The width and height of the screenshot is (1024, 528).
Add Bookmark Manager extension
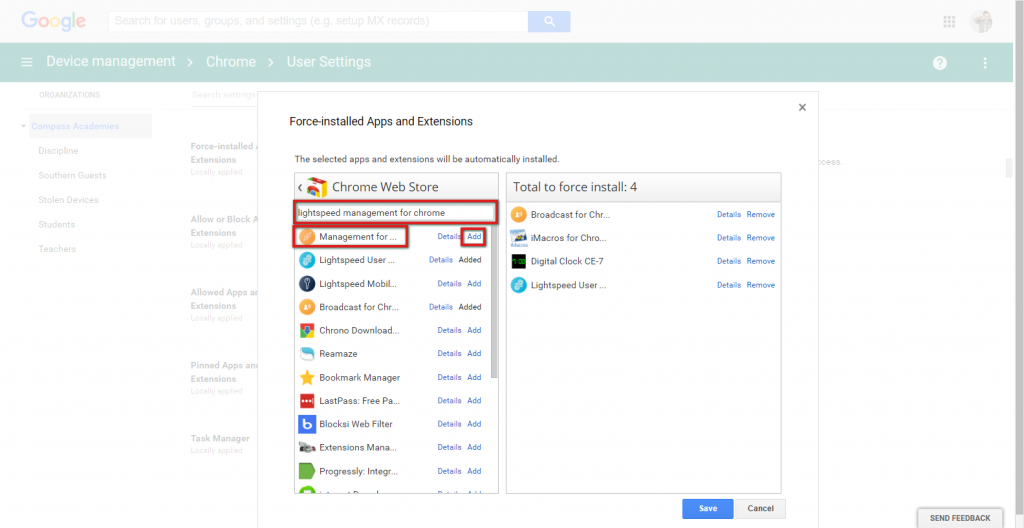tap(474, 378)
